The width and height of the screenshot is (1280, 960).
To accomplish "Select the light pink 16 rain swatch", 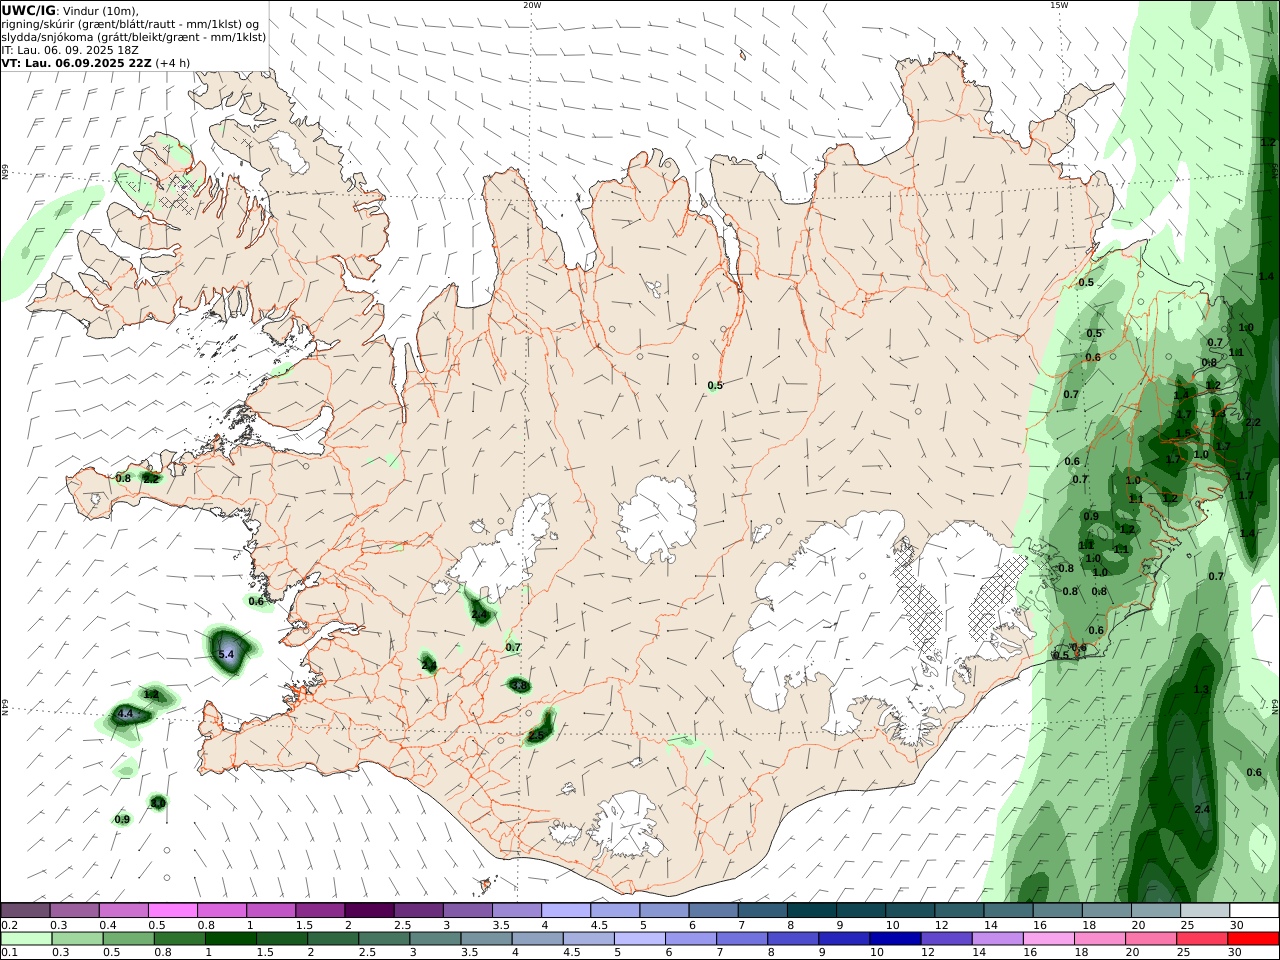I will click(x=1049, y=939).
